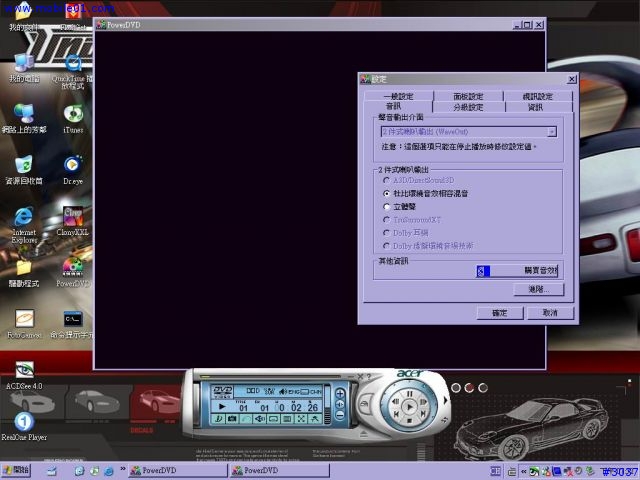
Task: Click the 確定 button
Action: coord(500,313)
